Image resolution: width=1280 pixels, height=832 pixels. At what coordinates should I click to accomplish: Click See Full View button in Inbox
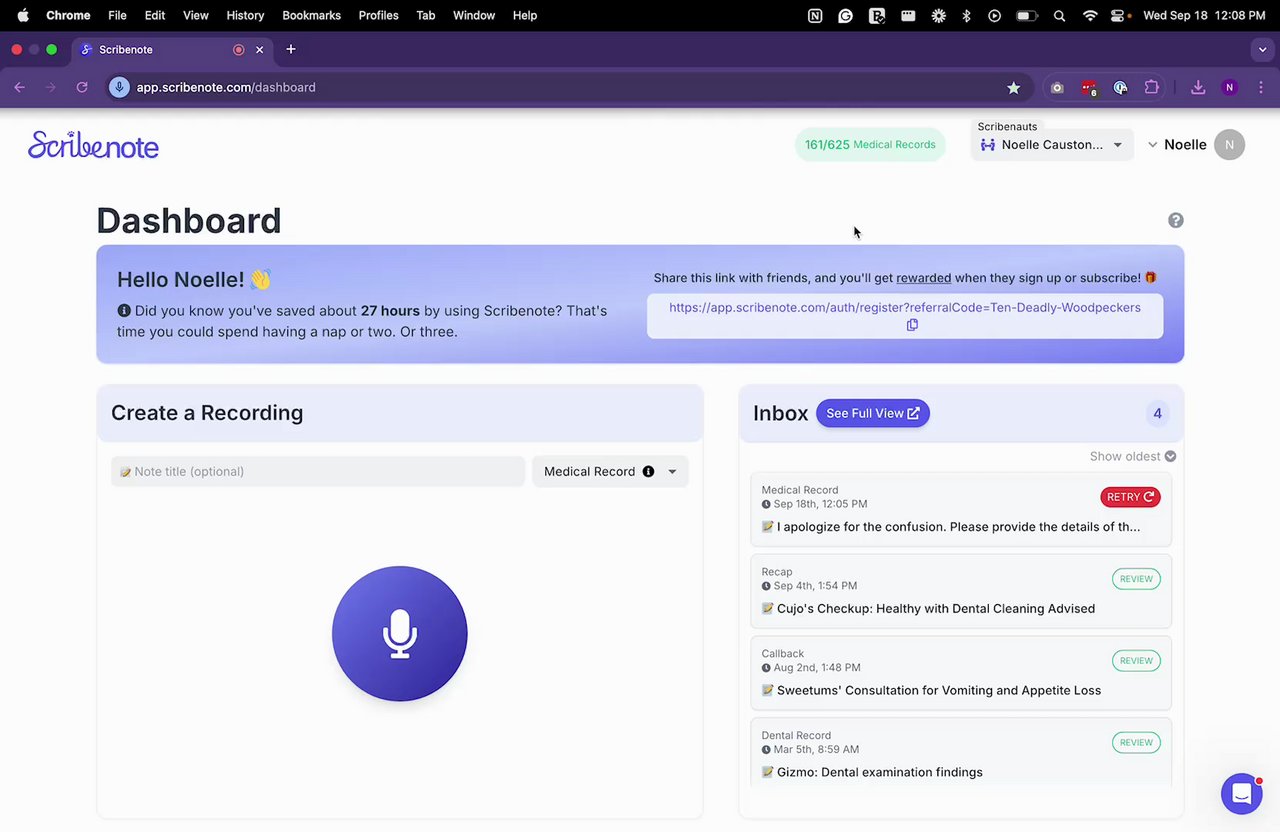coord(873,413)
